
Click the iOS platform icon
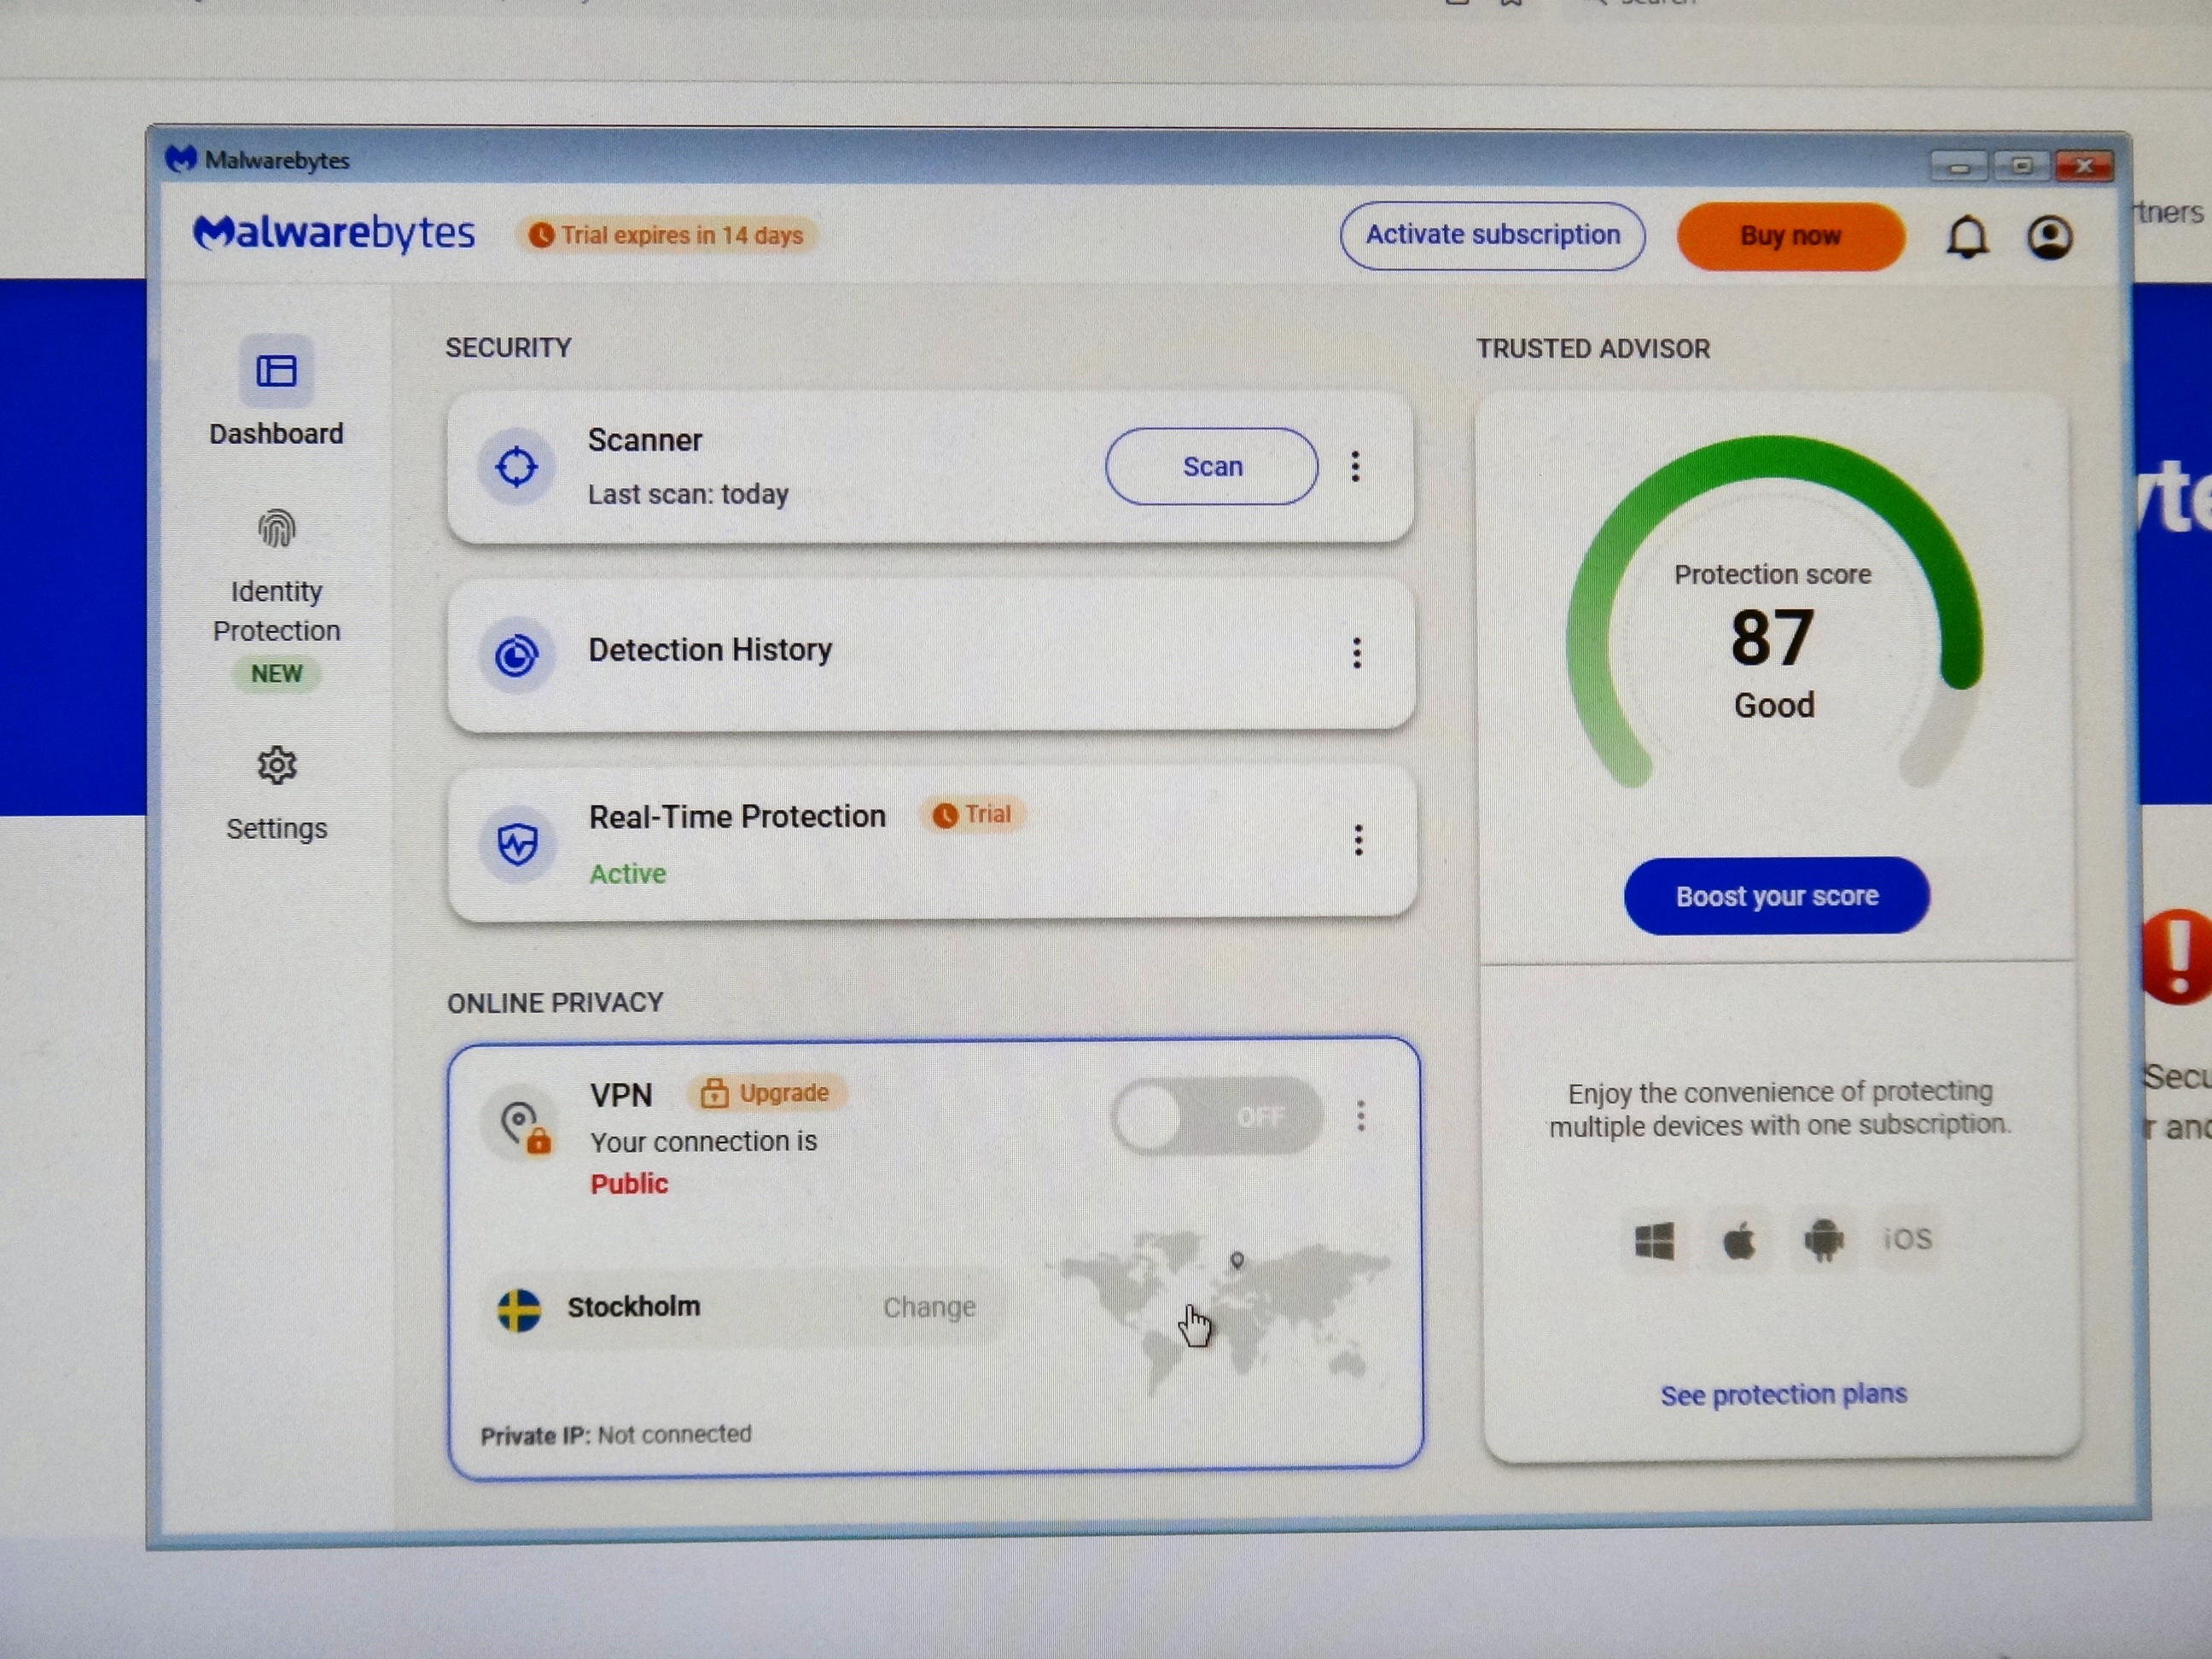point(1908,1239)
